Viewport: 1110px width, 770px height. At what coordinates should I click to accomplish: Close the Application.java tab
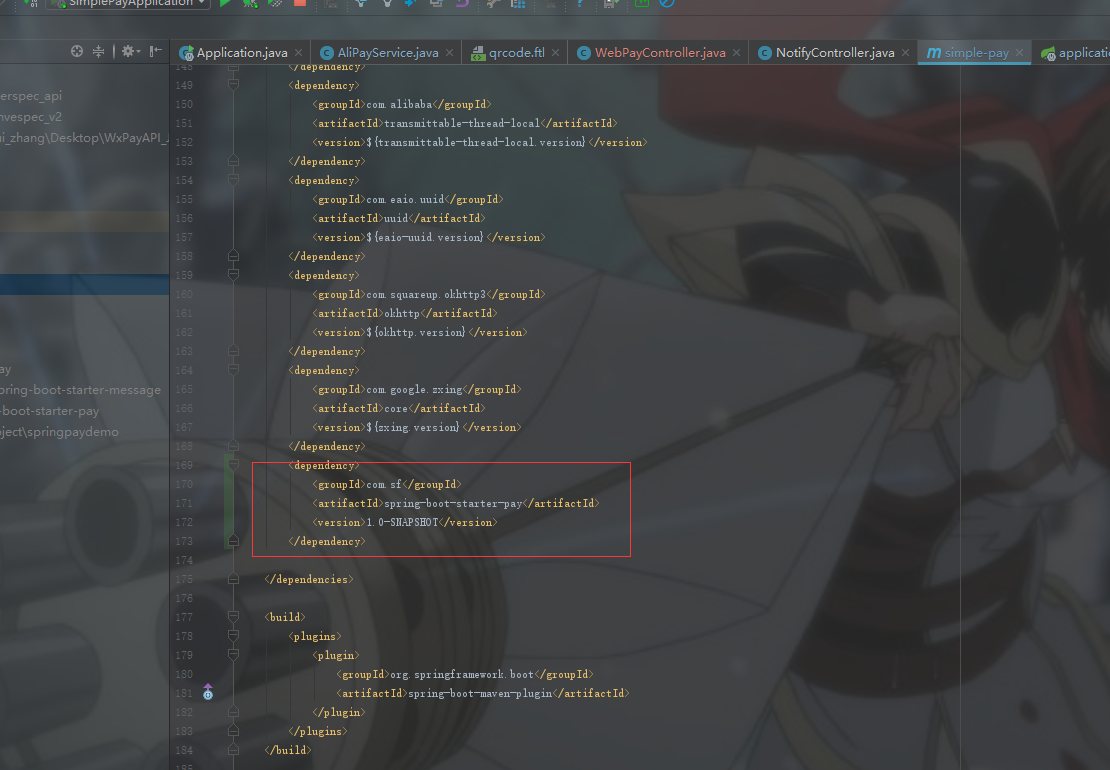(x=299, y=52)
